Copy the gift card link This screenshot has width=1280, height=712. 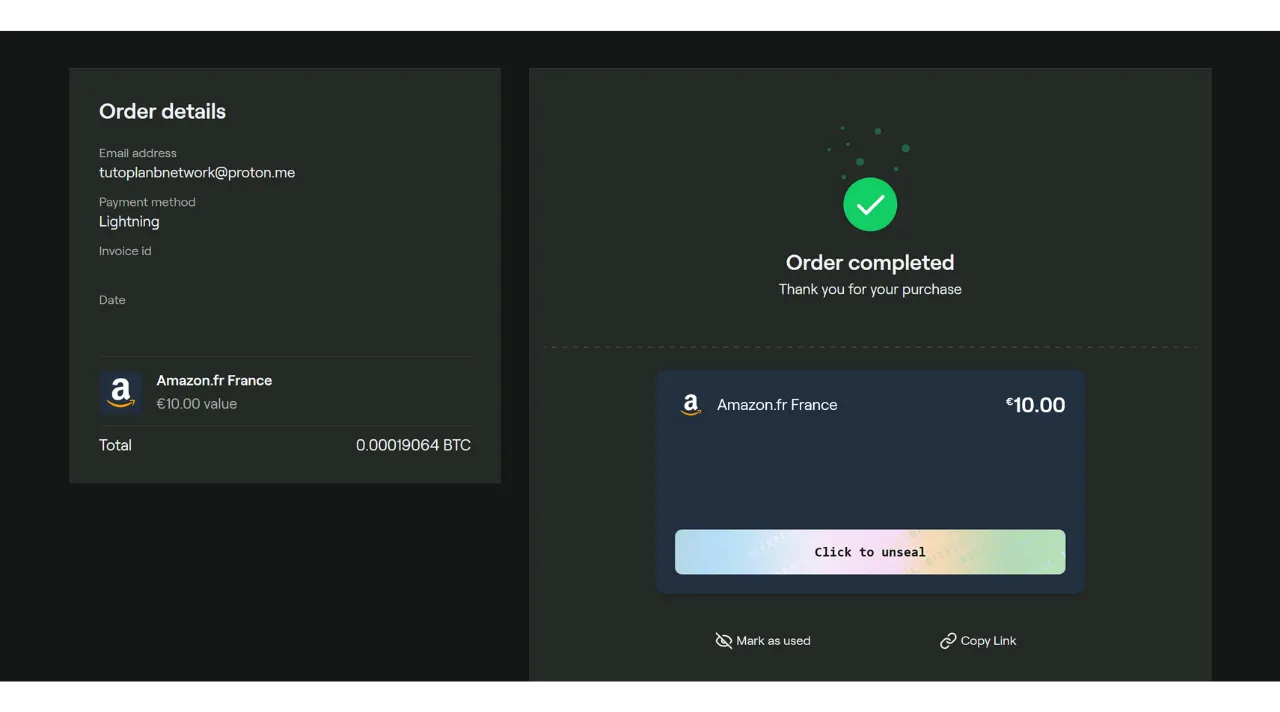point(978,640)
